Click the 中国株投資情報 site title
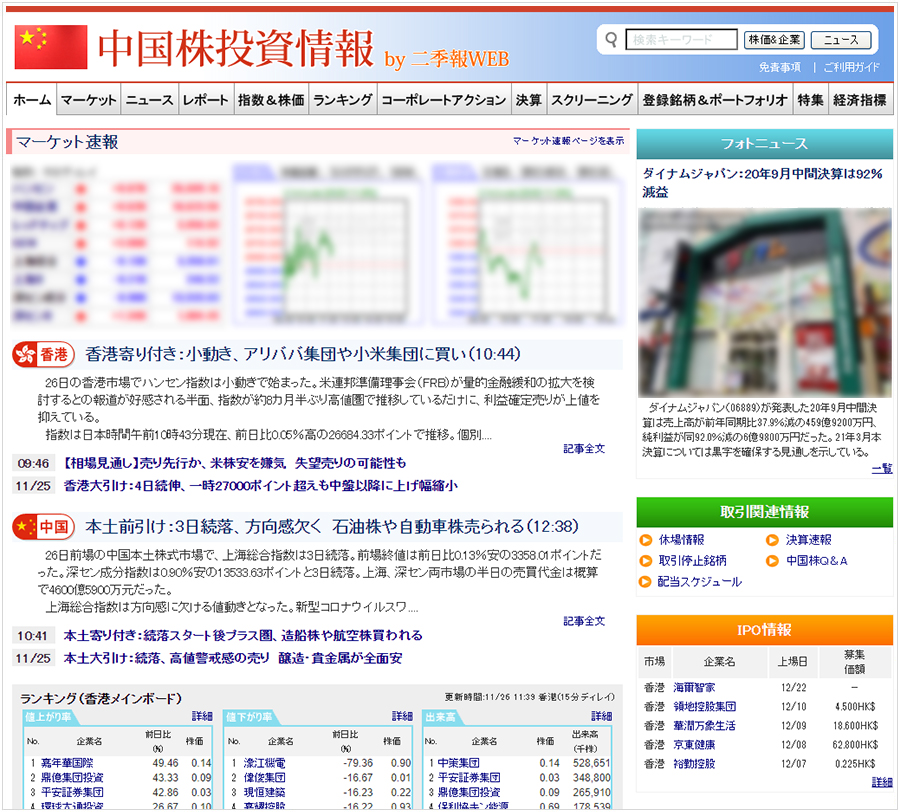This screenshot has height=812, width=900. tap(235, 49)
